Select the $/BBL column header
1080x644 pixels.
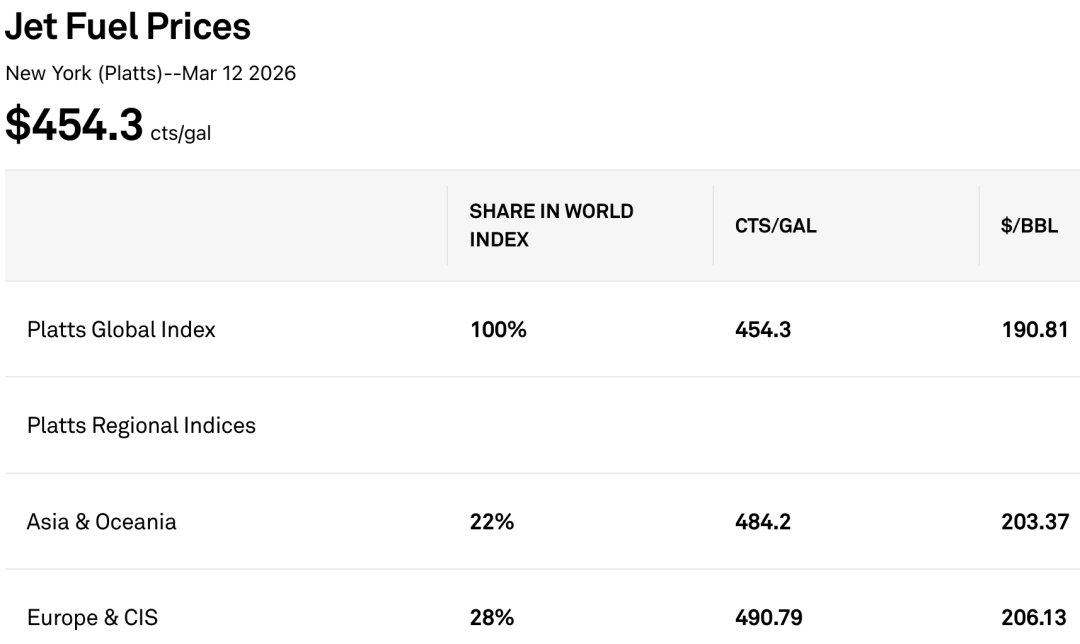coord(1029,226)
